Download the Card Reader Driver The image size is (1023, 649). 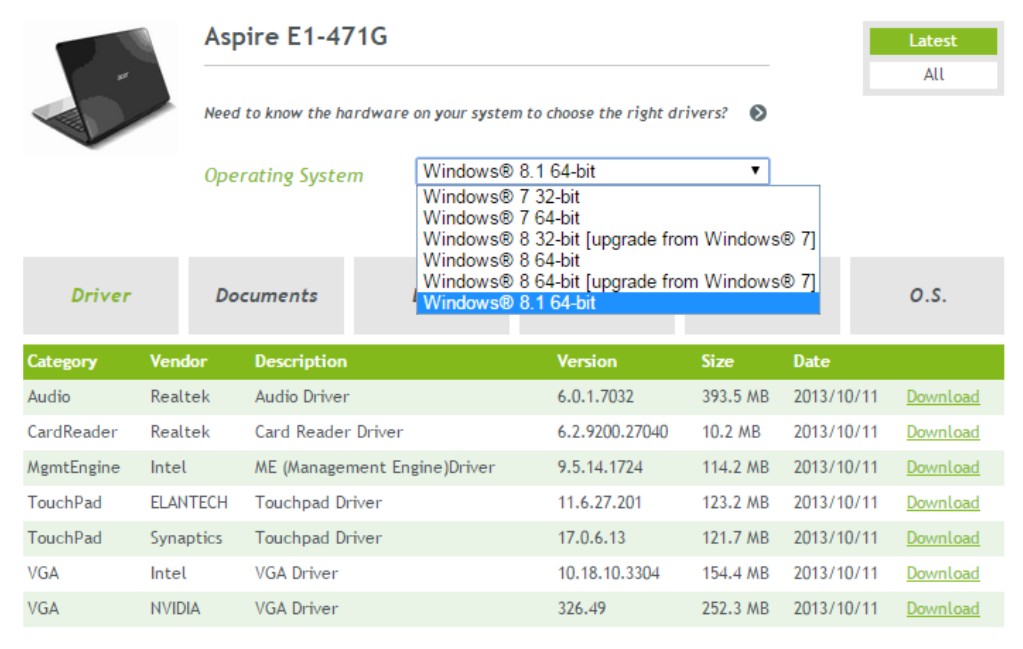click(943, 431)
